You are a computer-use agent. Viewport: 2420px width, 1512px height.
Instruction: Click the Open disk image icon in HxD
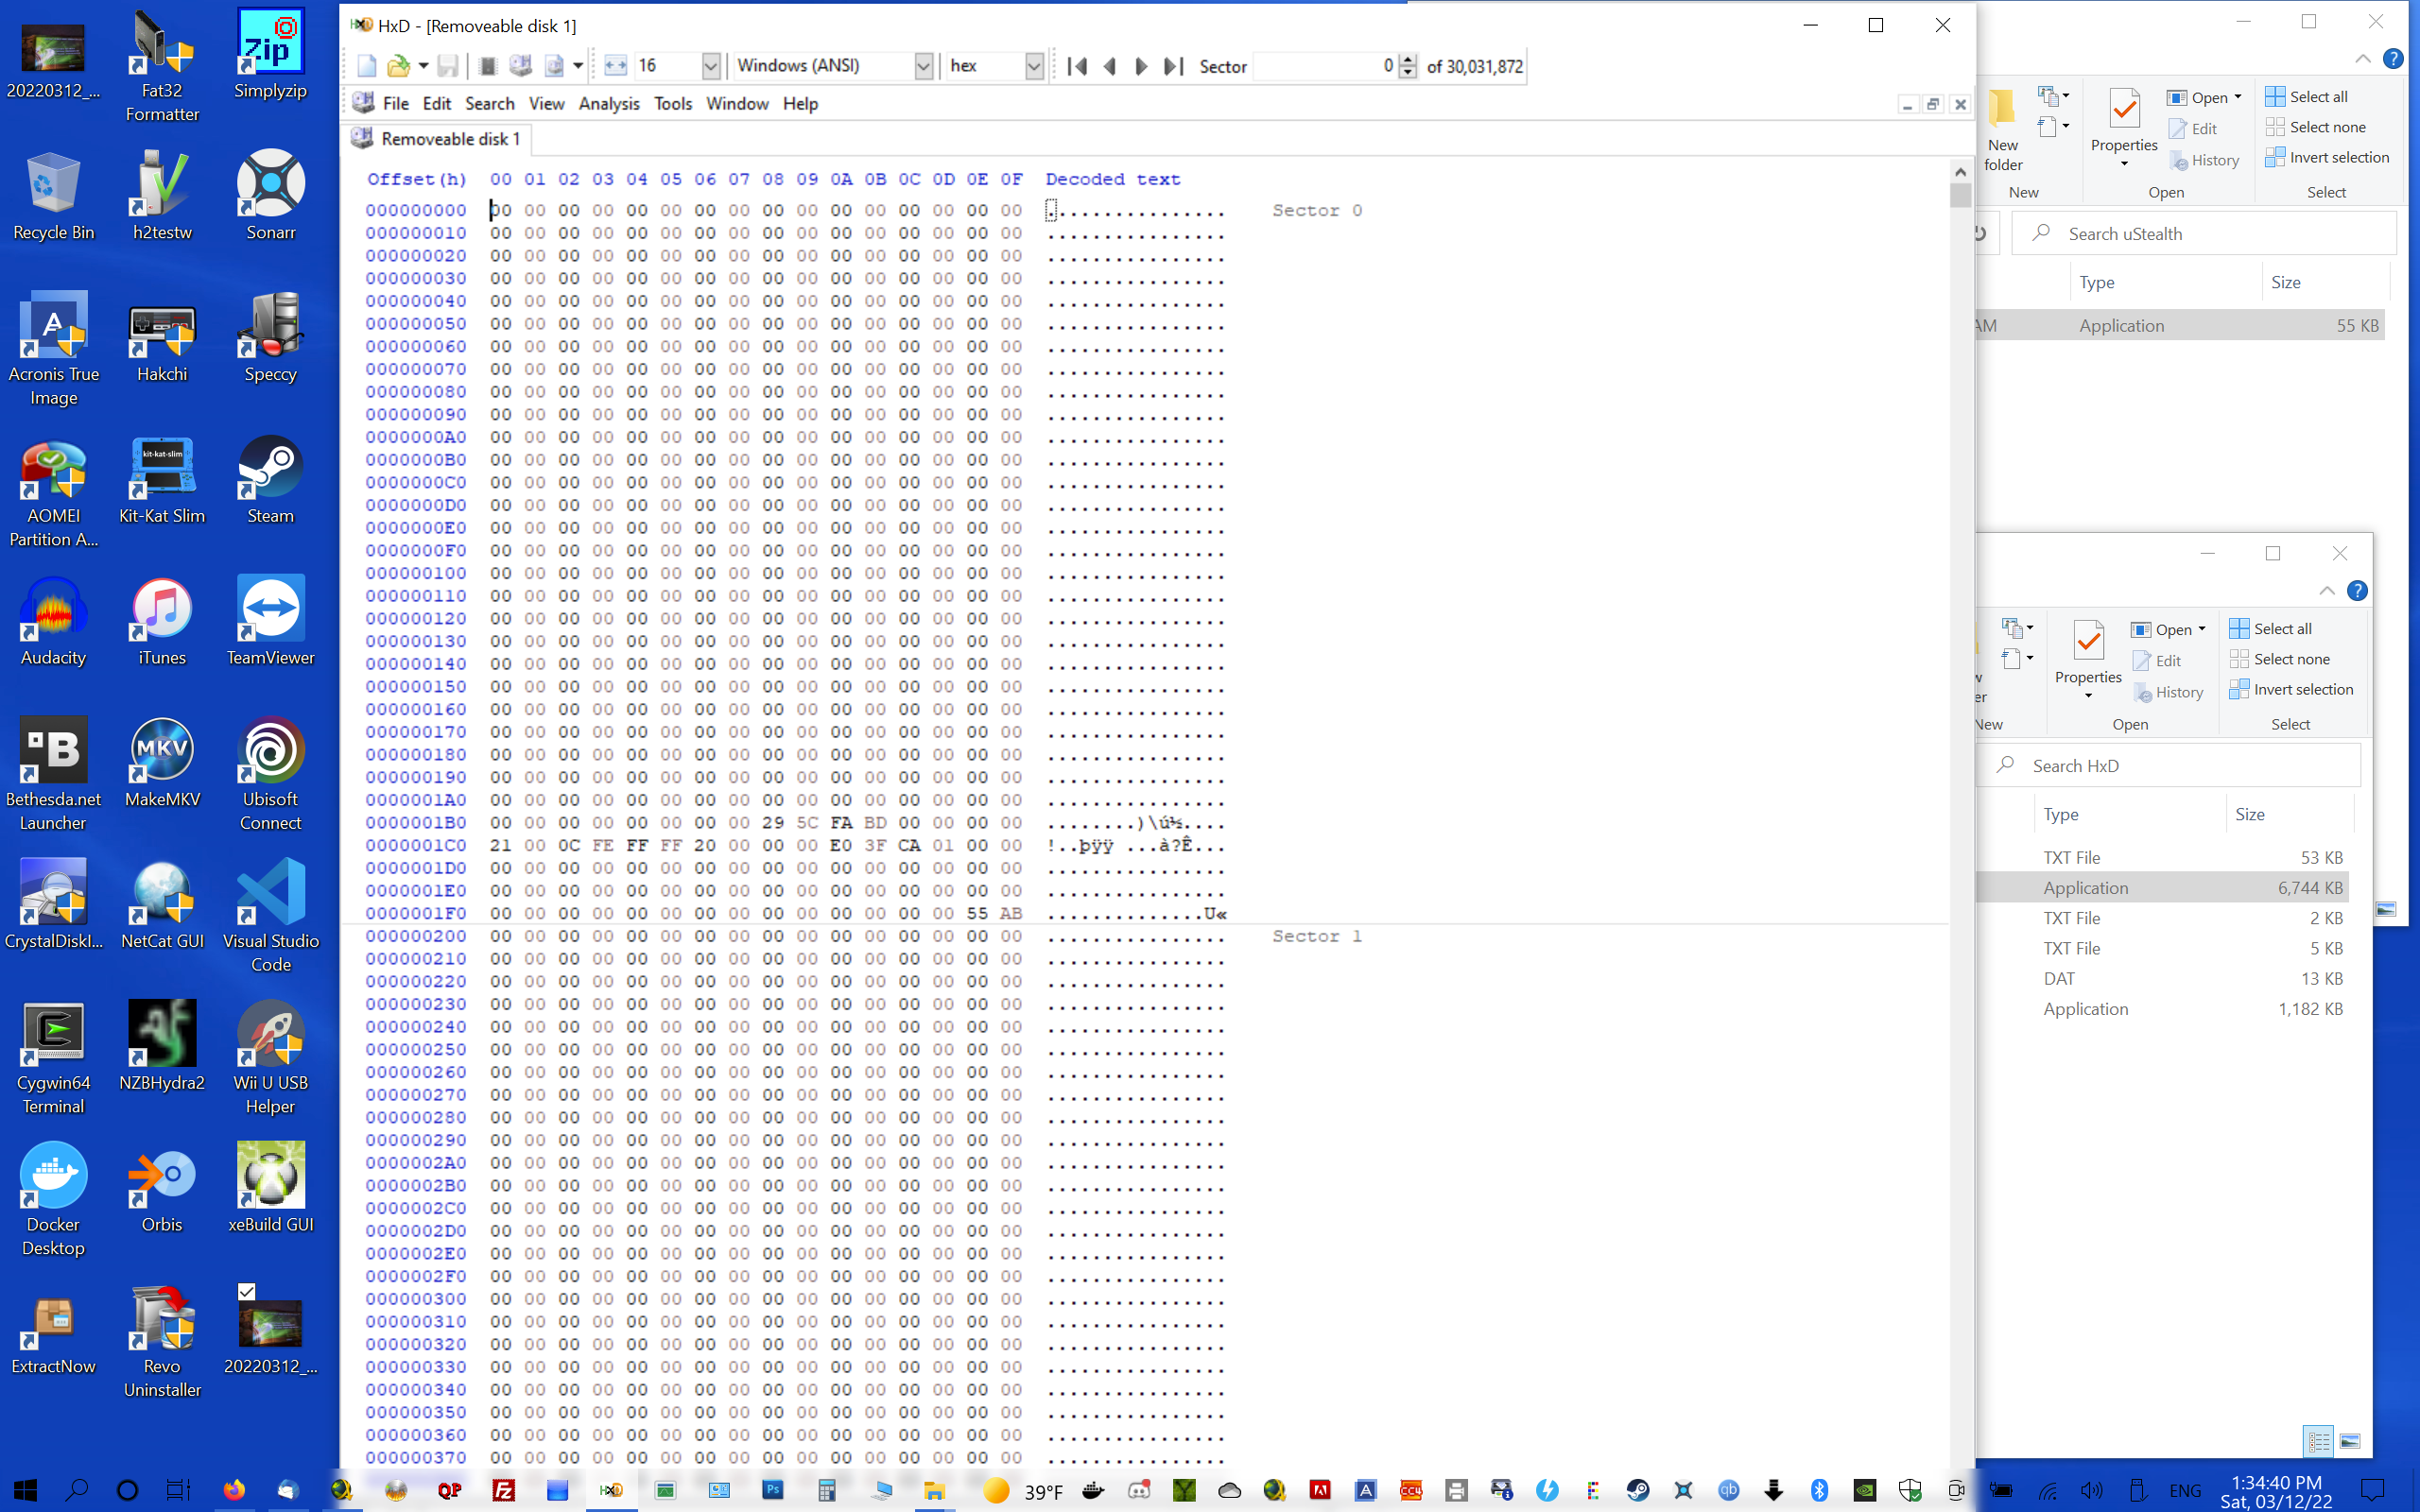pos(553,66)
